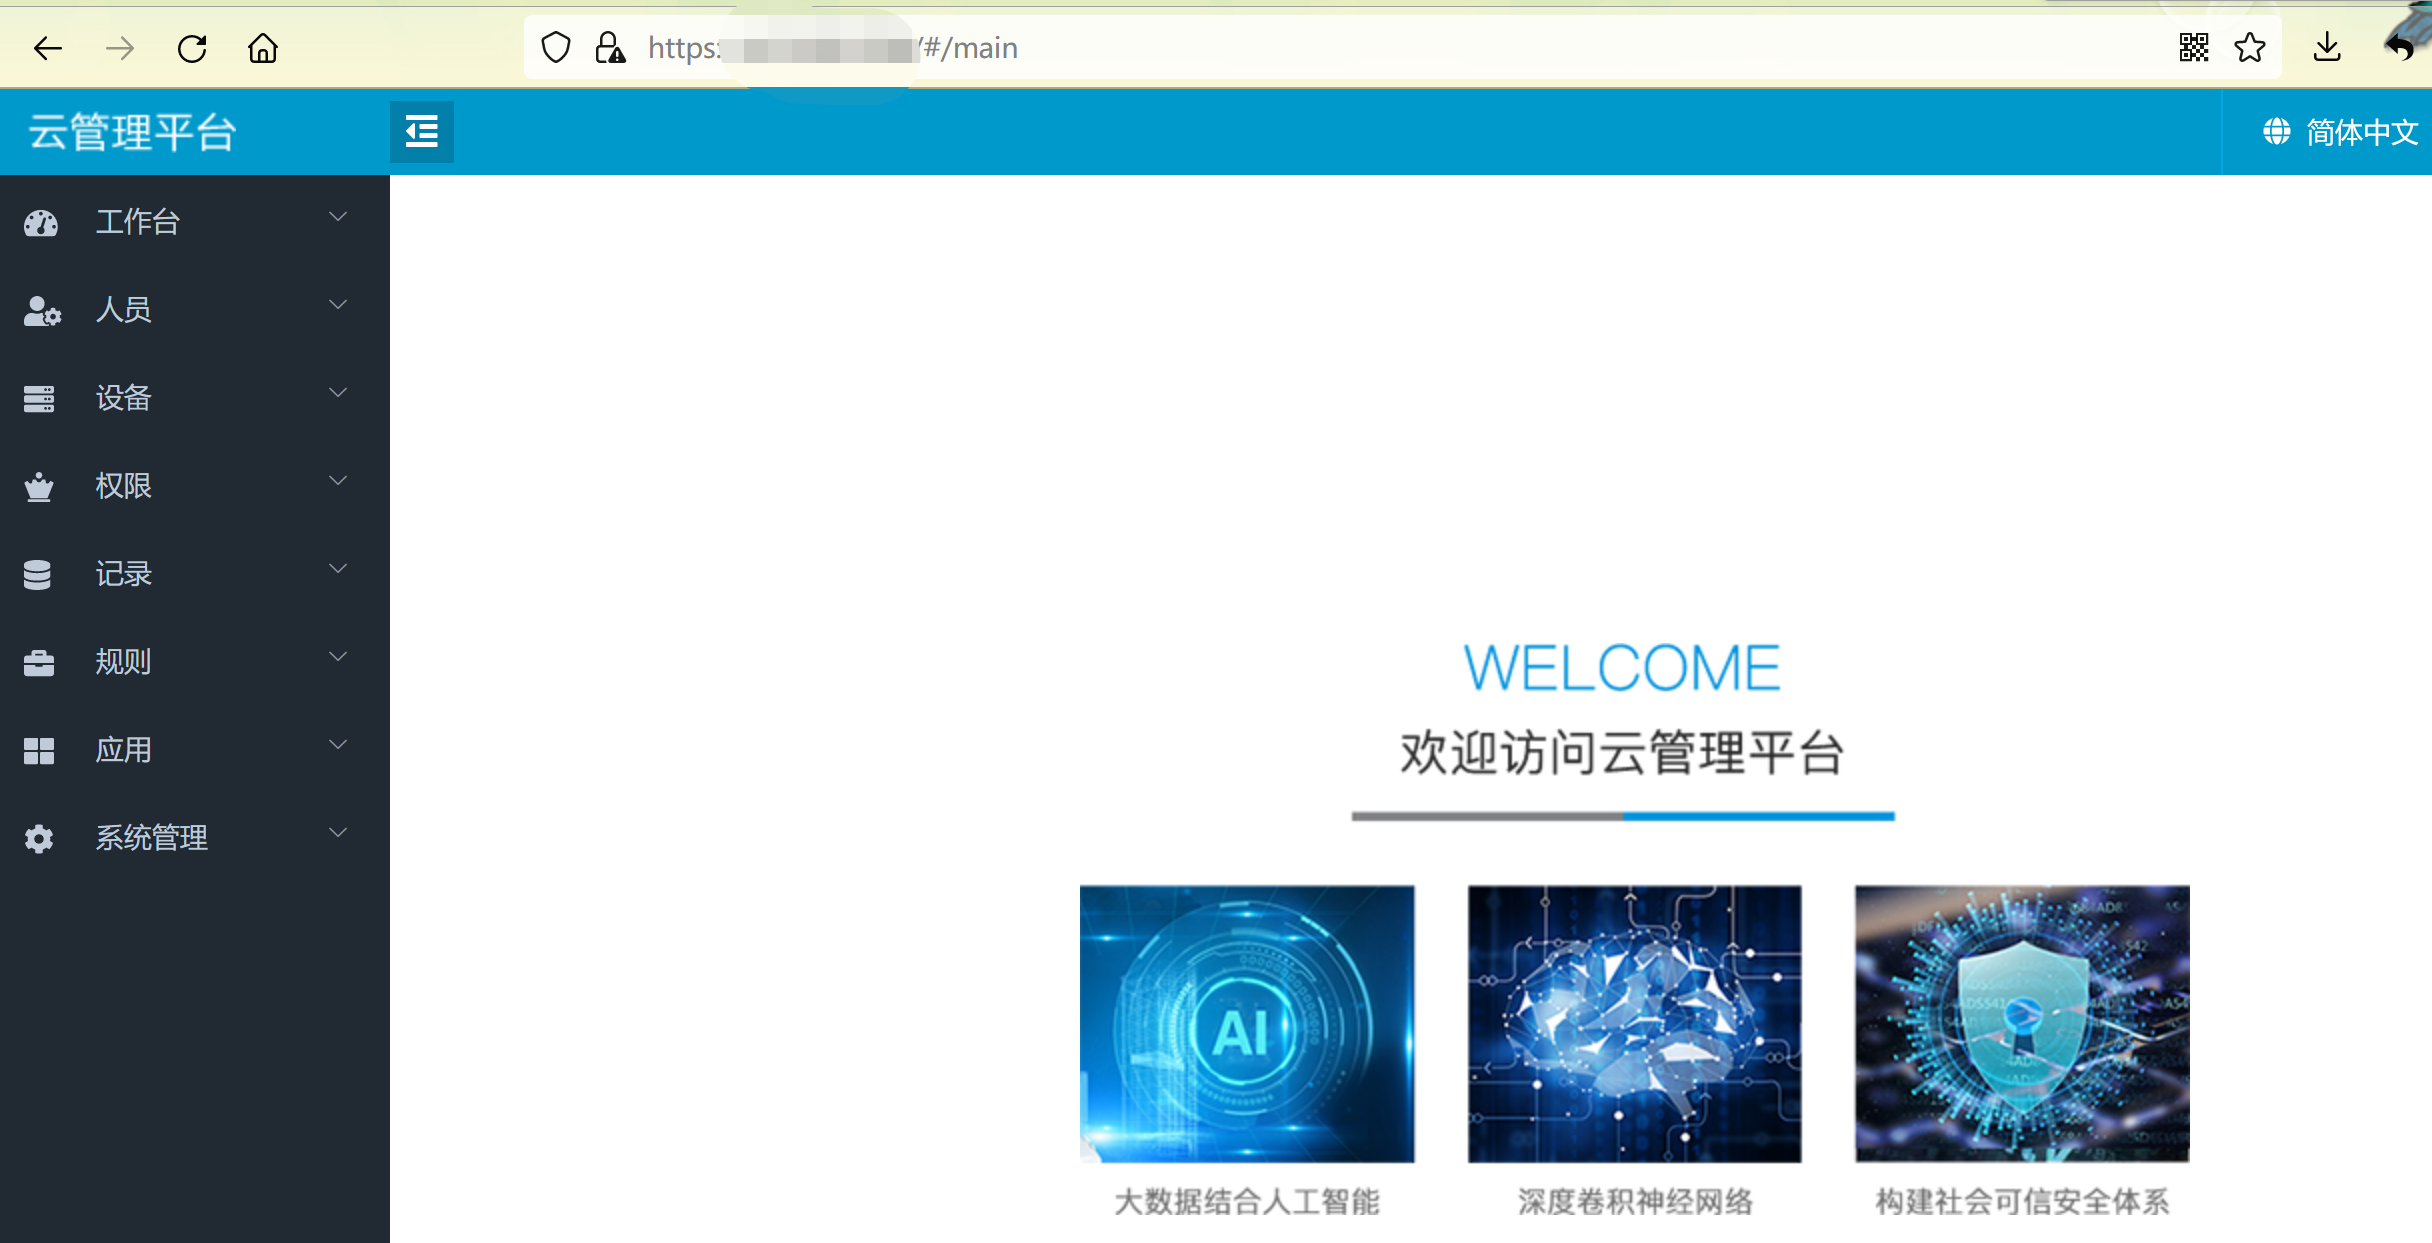This screenshot has height=1243, width=2432.
Task: Click the database icon beside 记录
Action: click(37, 575)
